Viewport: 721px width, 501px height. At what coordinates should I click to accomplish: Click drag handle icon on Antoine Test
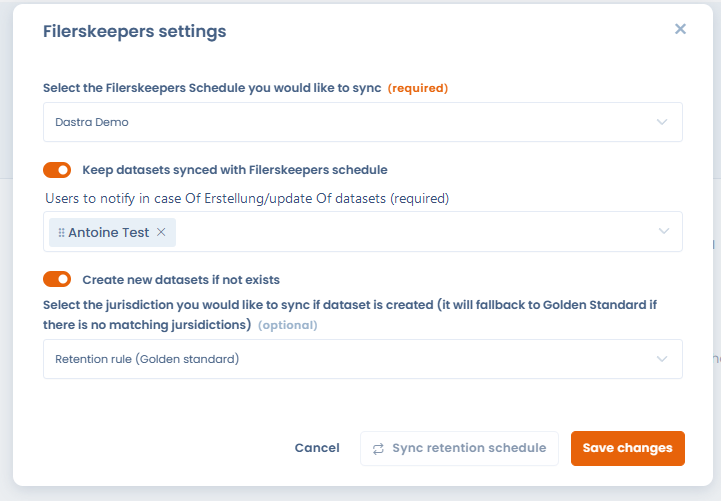click(61, 233)
